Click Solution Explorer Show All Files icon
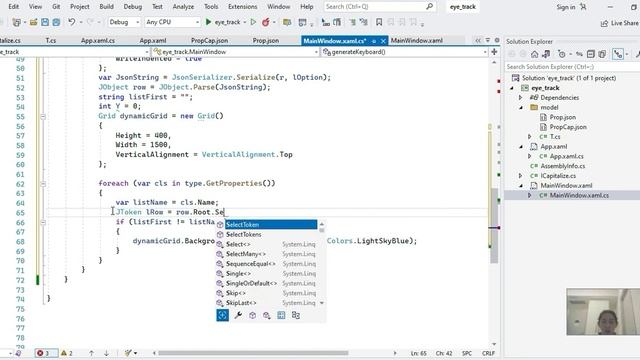 coord(602,54)
